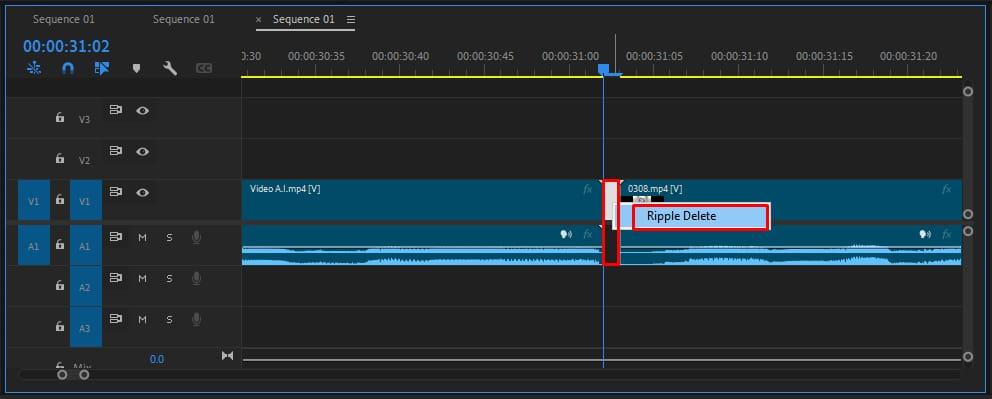Click the blue playhead marker on ruler
The height and width of the screenshot is (399, 992).
click(x=604, y=69)
